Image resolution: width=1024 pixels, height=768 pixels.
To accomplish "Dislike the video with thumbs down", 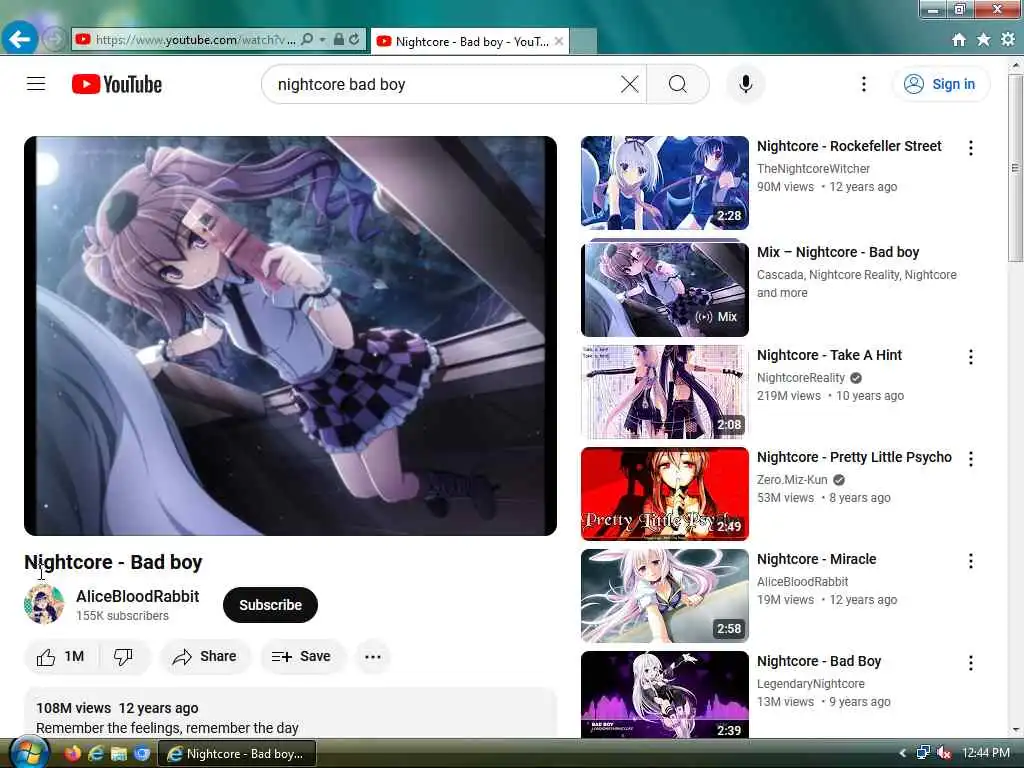I will click(123, 656).
